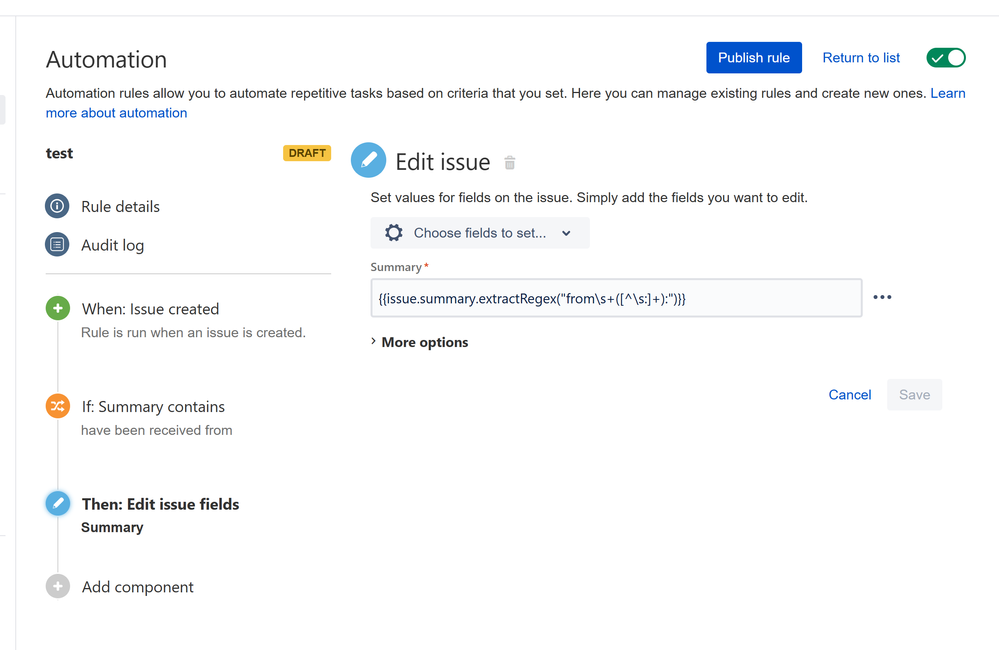This screenshot has width=999, height=650.
Task: Click 'Rule is run when an issue is created.' text
Action: pyautogui.click(x=193, y=333)
